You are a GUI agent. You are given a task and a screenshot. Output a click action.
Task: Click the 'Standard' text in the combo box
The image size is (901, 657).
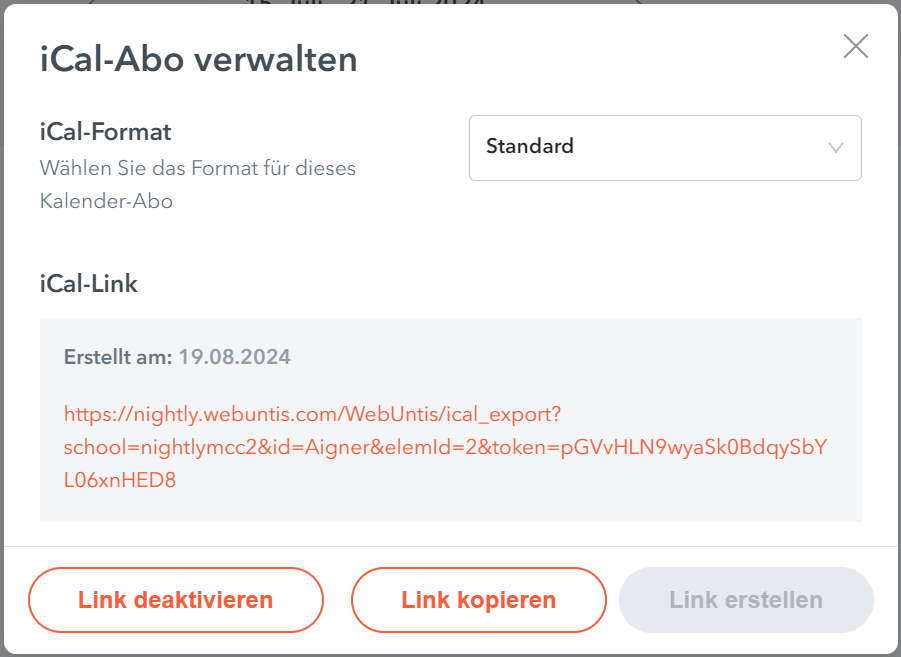pyautogui.click(x=529, y=146)
